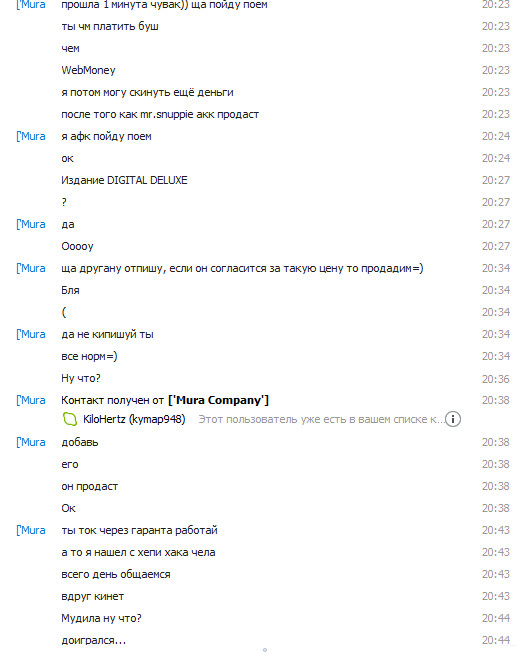516x653 pixels.
Task: Click the message 'вдруг кинет'
Action: tap(92, 596)
